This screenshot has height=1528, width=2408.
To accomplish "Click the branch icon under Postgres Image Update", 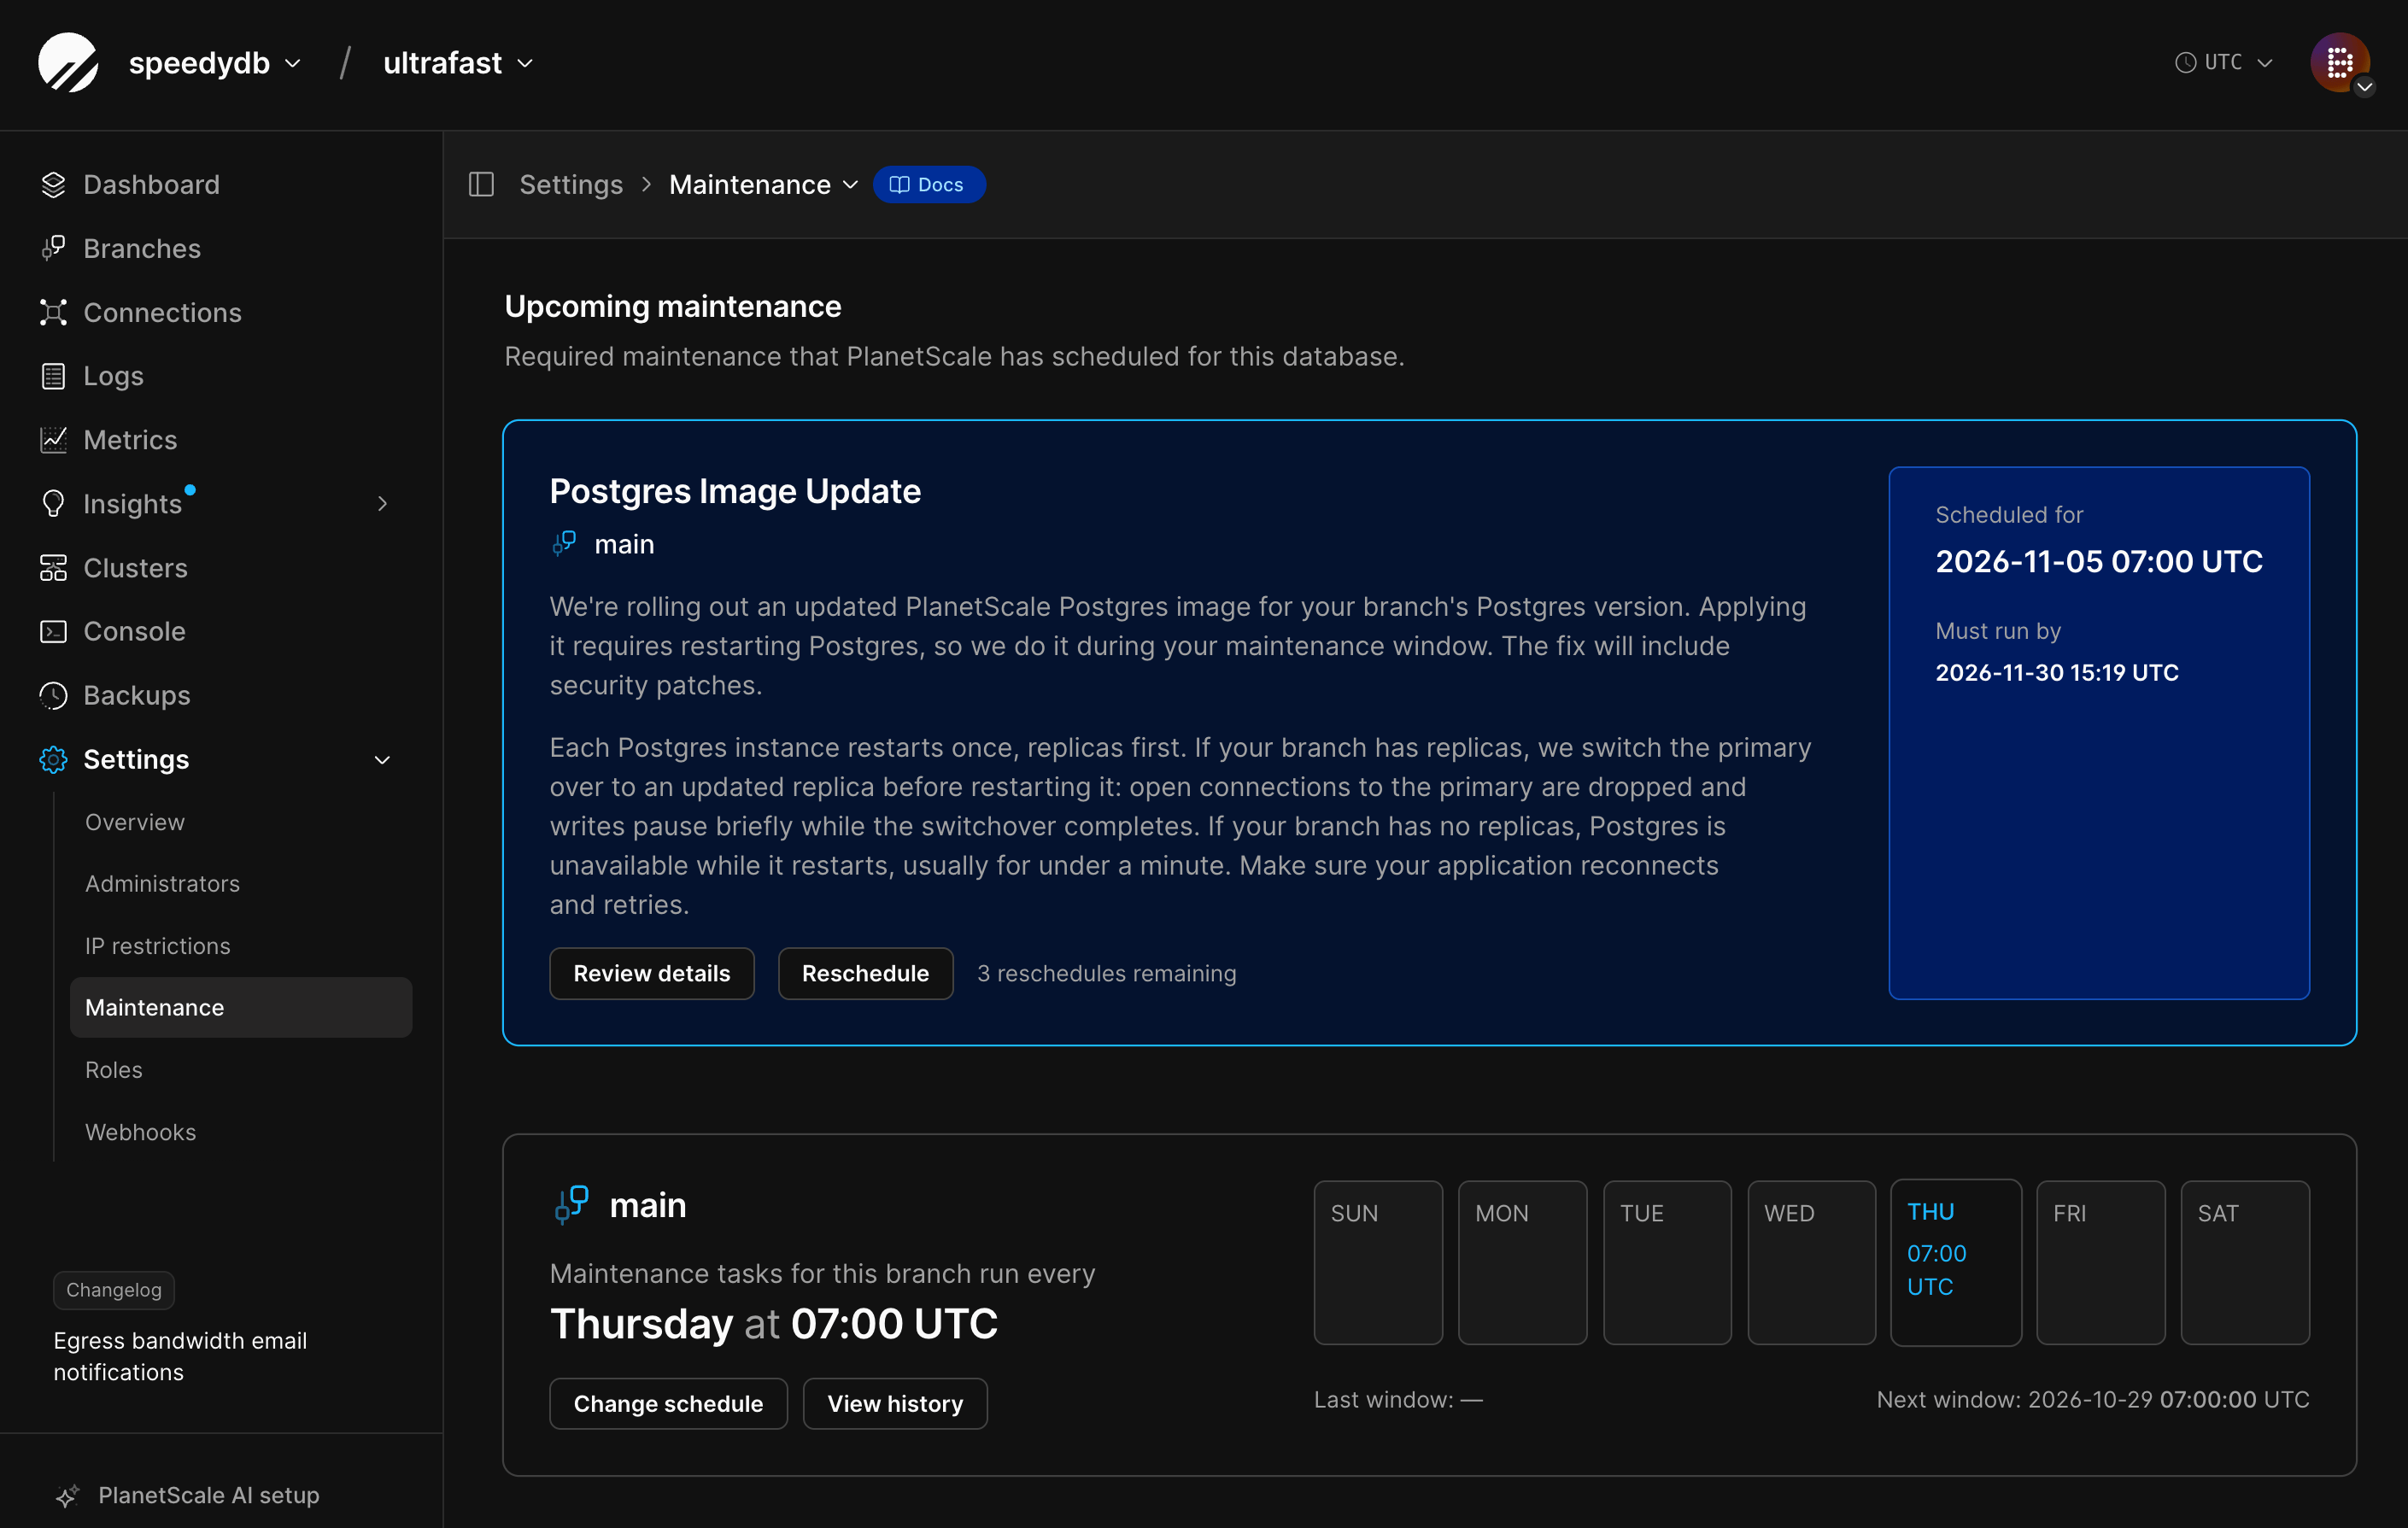I will [564, 544].
